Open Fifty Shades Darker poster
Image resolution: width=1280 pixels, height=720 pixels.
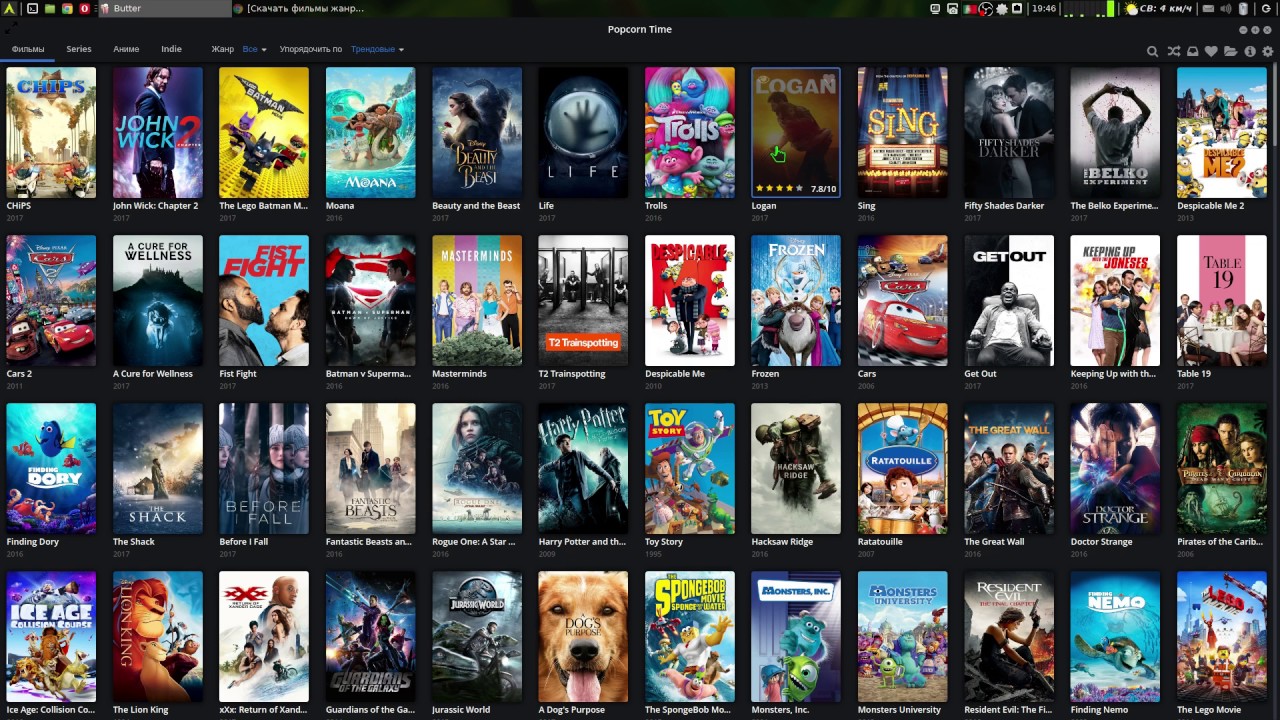point(1009,133)
